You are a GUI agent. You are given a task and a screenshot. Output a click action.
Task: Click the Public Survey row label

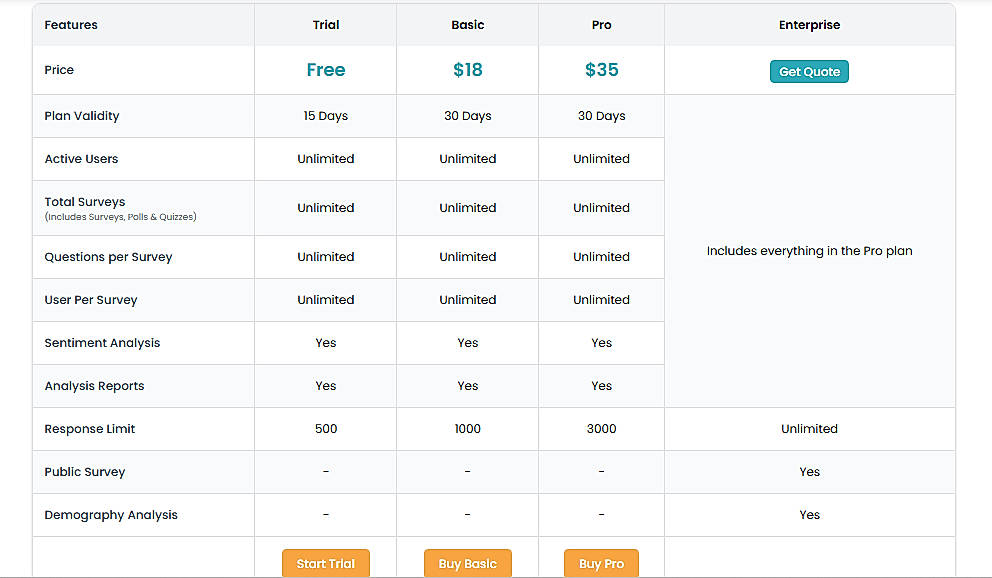(85, 472)
